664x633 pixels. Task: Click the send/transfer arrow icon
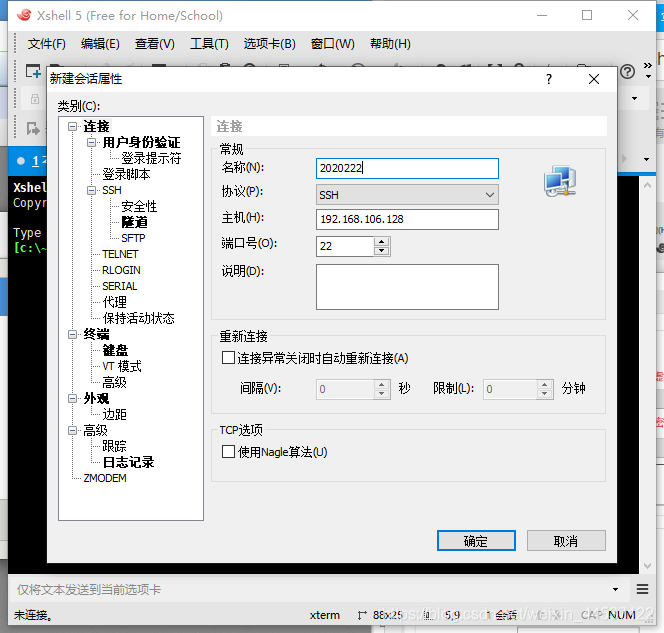click(x=33, y=128)
